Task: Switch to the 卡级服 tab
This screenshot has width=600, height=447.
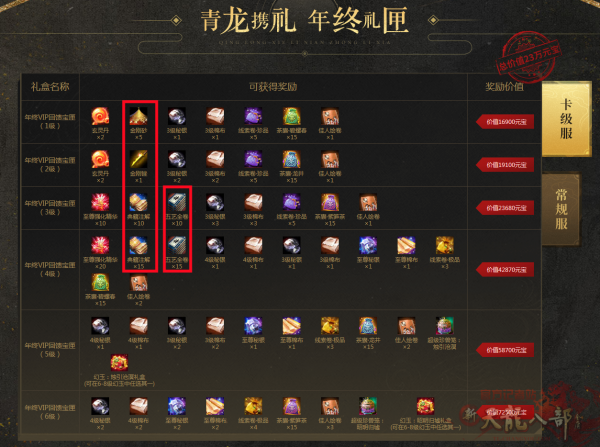Action: coord(566,119)
